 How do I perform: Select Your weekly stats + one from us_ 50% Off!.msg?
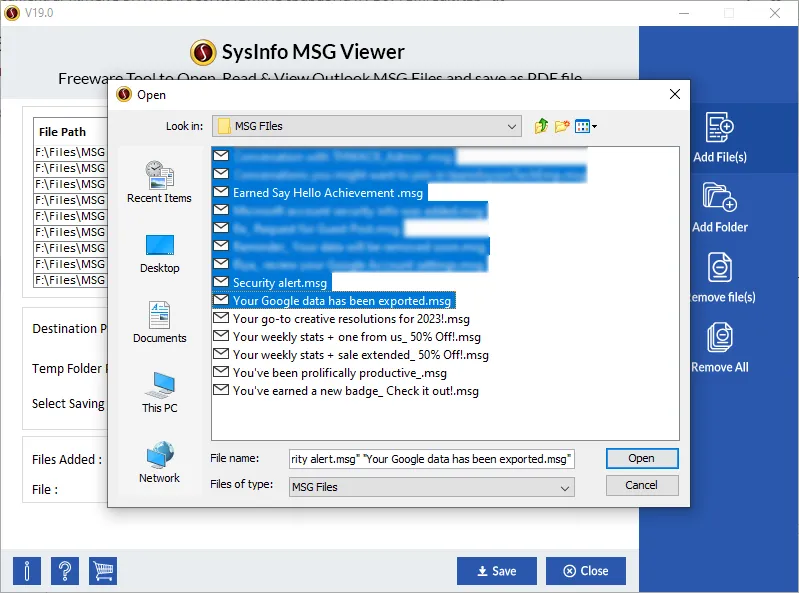(357, 337)
